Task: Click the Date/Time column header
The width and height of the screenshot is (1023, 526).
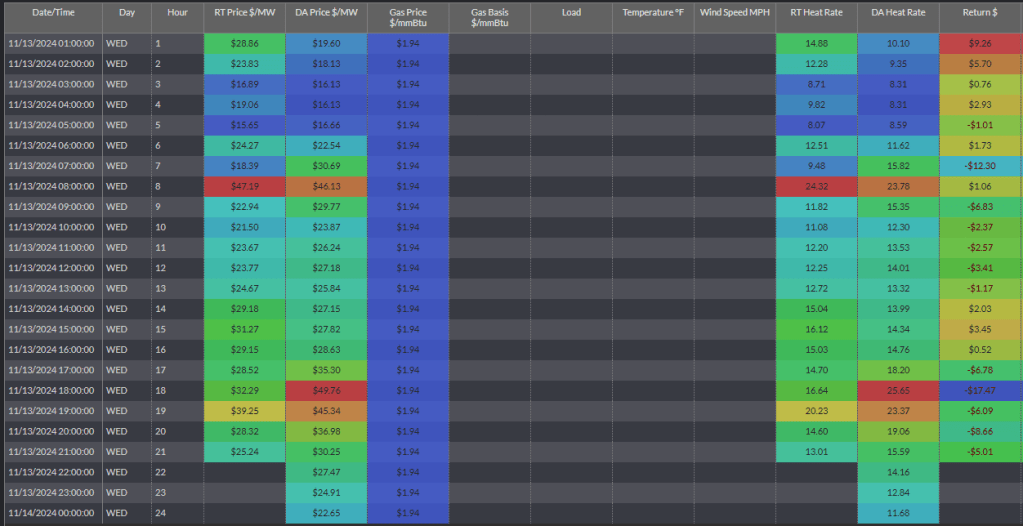Action: click(x=52, y=12)
